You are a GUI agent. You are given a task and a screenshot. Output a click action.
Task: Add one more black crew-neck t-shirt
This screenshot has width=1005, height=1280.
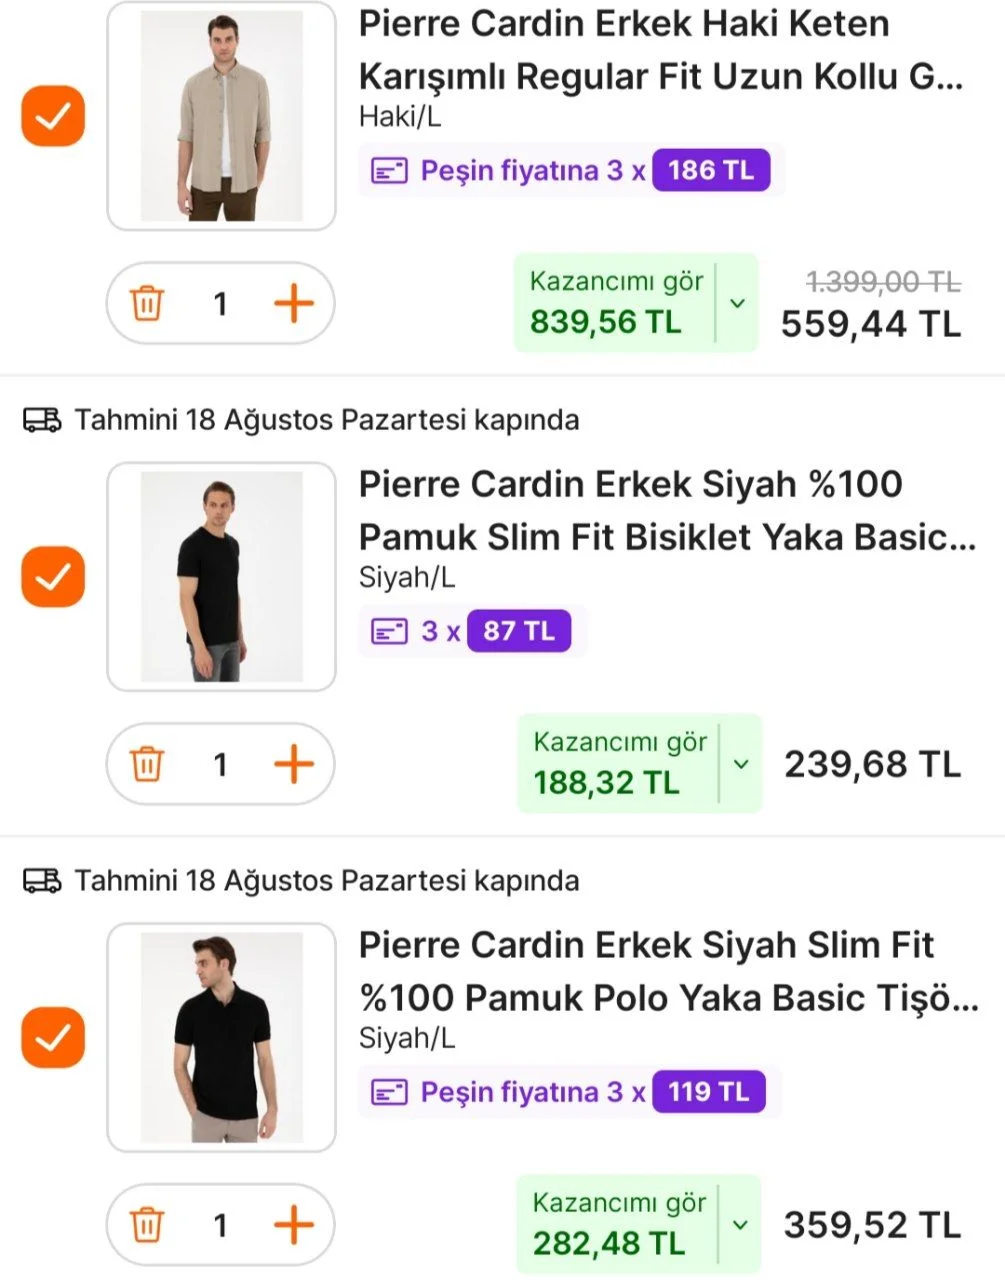point(294,764)
